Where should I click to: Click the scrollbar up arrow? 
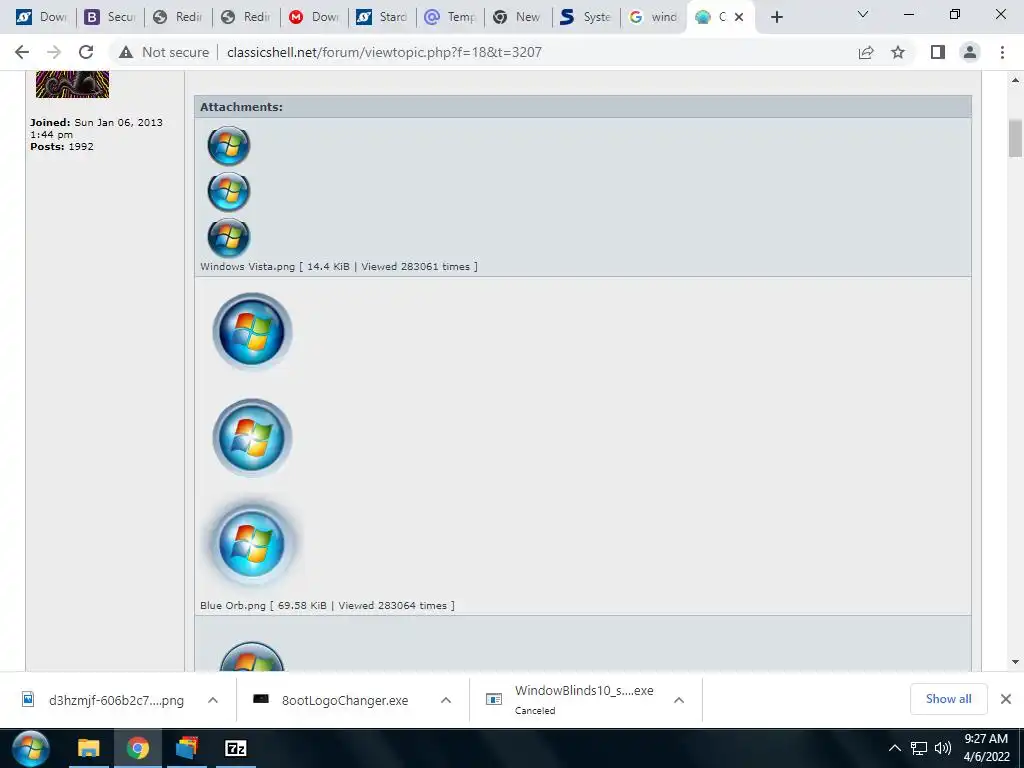[x=1015, y=80]
